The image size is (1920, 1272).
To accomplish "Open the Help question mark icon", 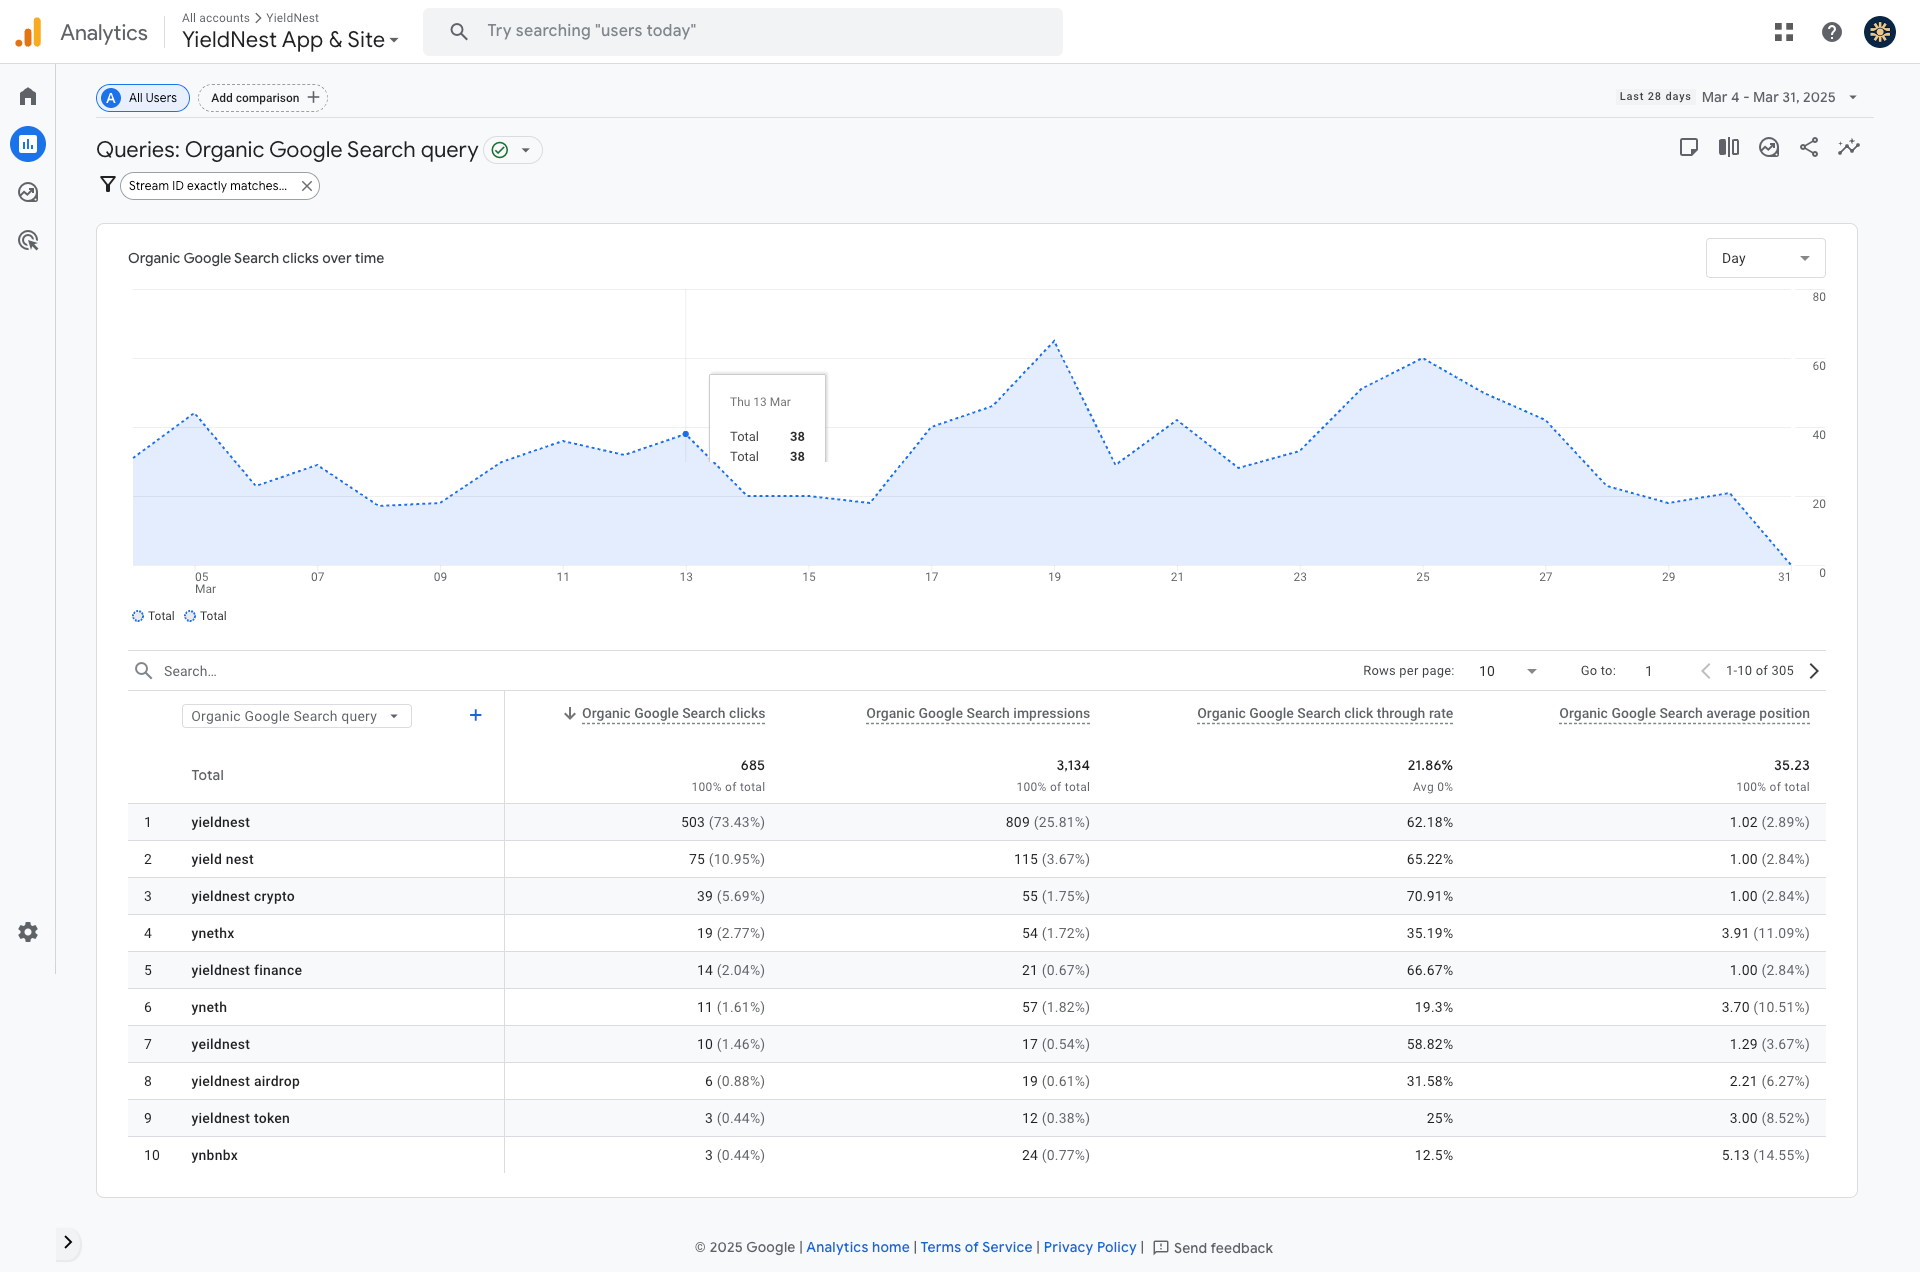I will pos(1832,32).
